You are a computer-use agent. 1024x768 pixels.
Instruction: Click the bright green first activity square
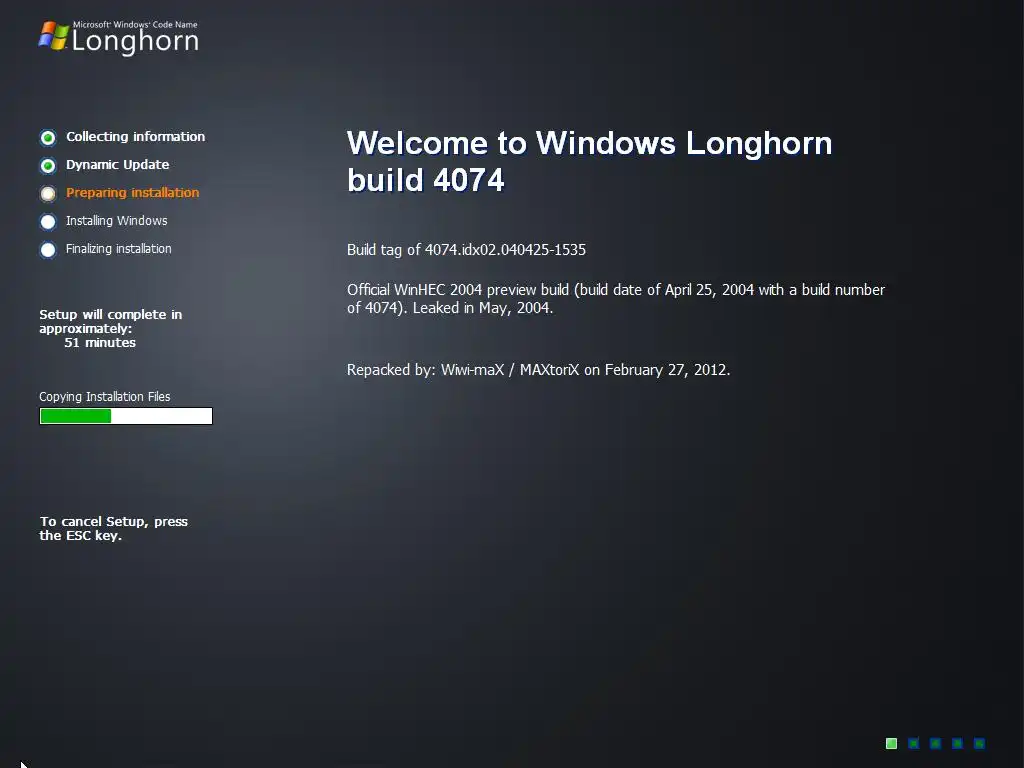click(891, 743)
